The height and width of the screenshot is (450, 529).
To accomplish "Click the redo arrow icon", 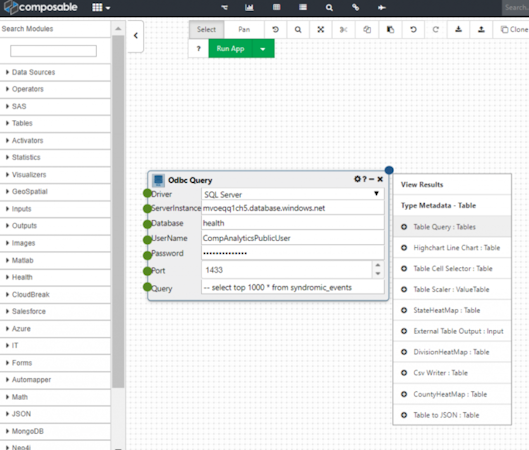I will [436, 30].
